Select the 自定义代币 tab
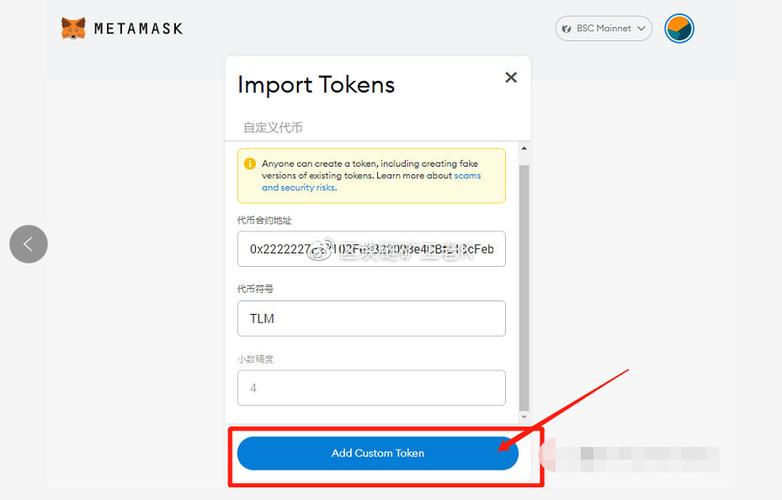This screenshot has height=500, width=782. click(x=272, y=127)
